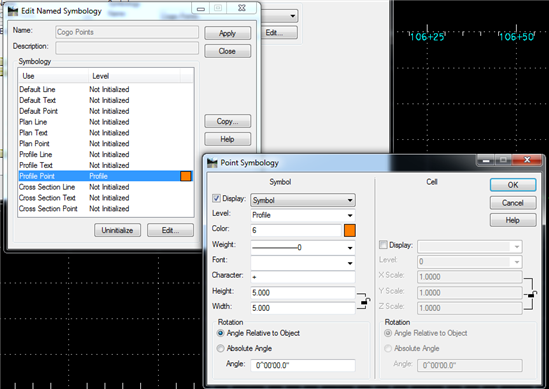This screenshot has width=549, height=389.
Task: Select Symbol Angle Relative to Object radio
Action: point(220,333)
